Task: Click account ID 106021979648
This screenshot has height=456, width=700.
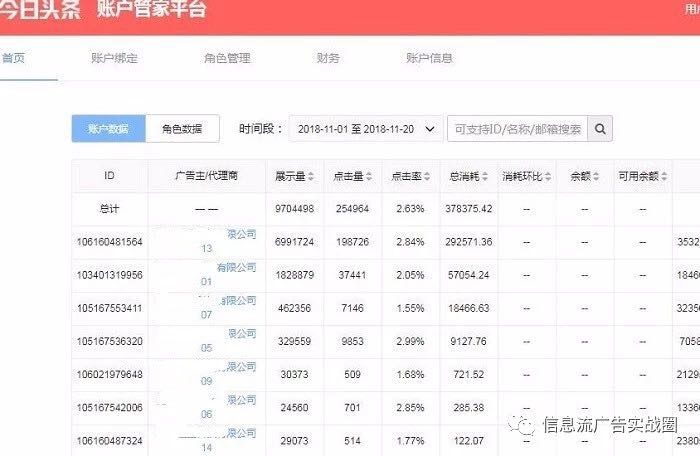Action: [x=109, y=375]
